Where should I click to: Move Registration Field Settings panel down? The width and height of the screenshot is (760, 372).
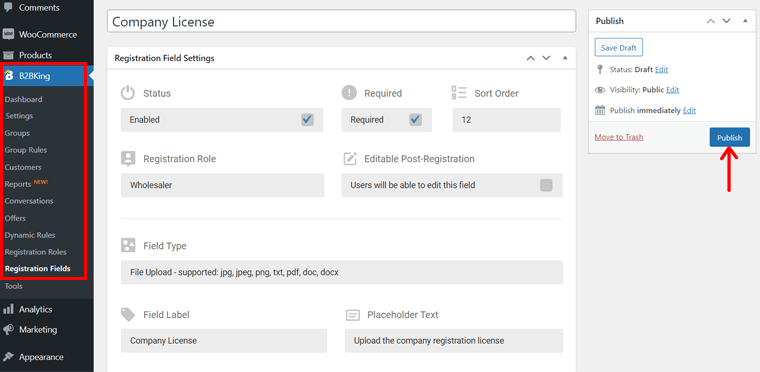tap(546, 58)
